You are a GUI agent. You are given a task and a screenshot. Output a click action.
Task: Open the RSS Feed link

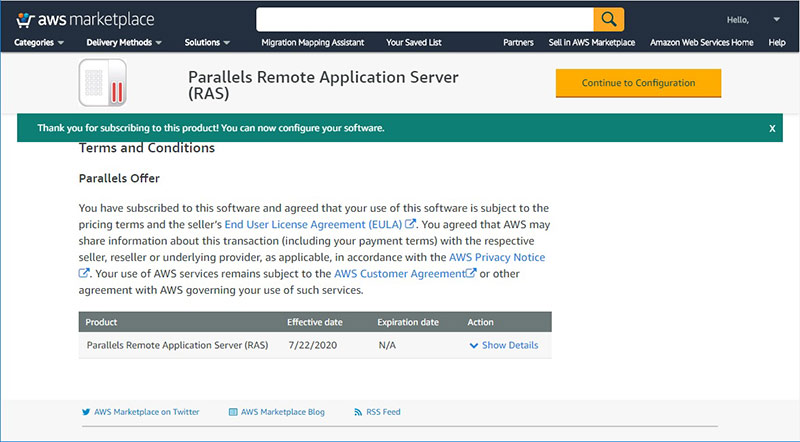tap(383, 412)
